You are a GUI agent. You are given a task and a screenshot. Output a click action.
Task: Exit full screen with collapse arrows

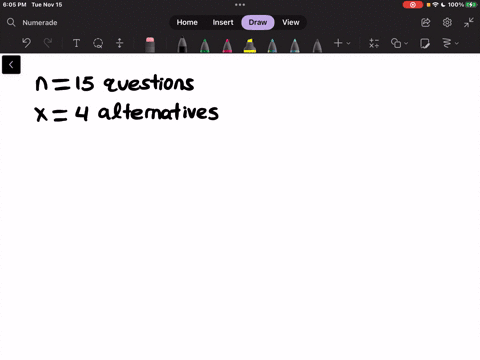point(469,23)
